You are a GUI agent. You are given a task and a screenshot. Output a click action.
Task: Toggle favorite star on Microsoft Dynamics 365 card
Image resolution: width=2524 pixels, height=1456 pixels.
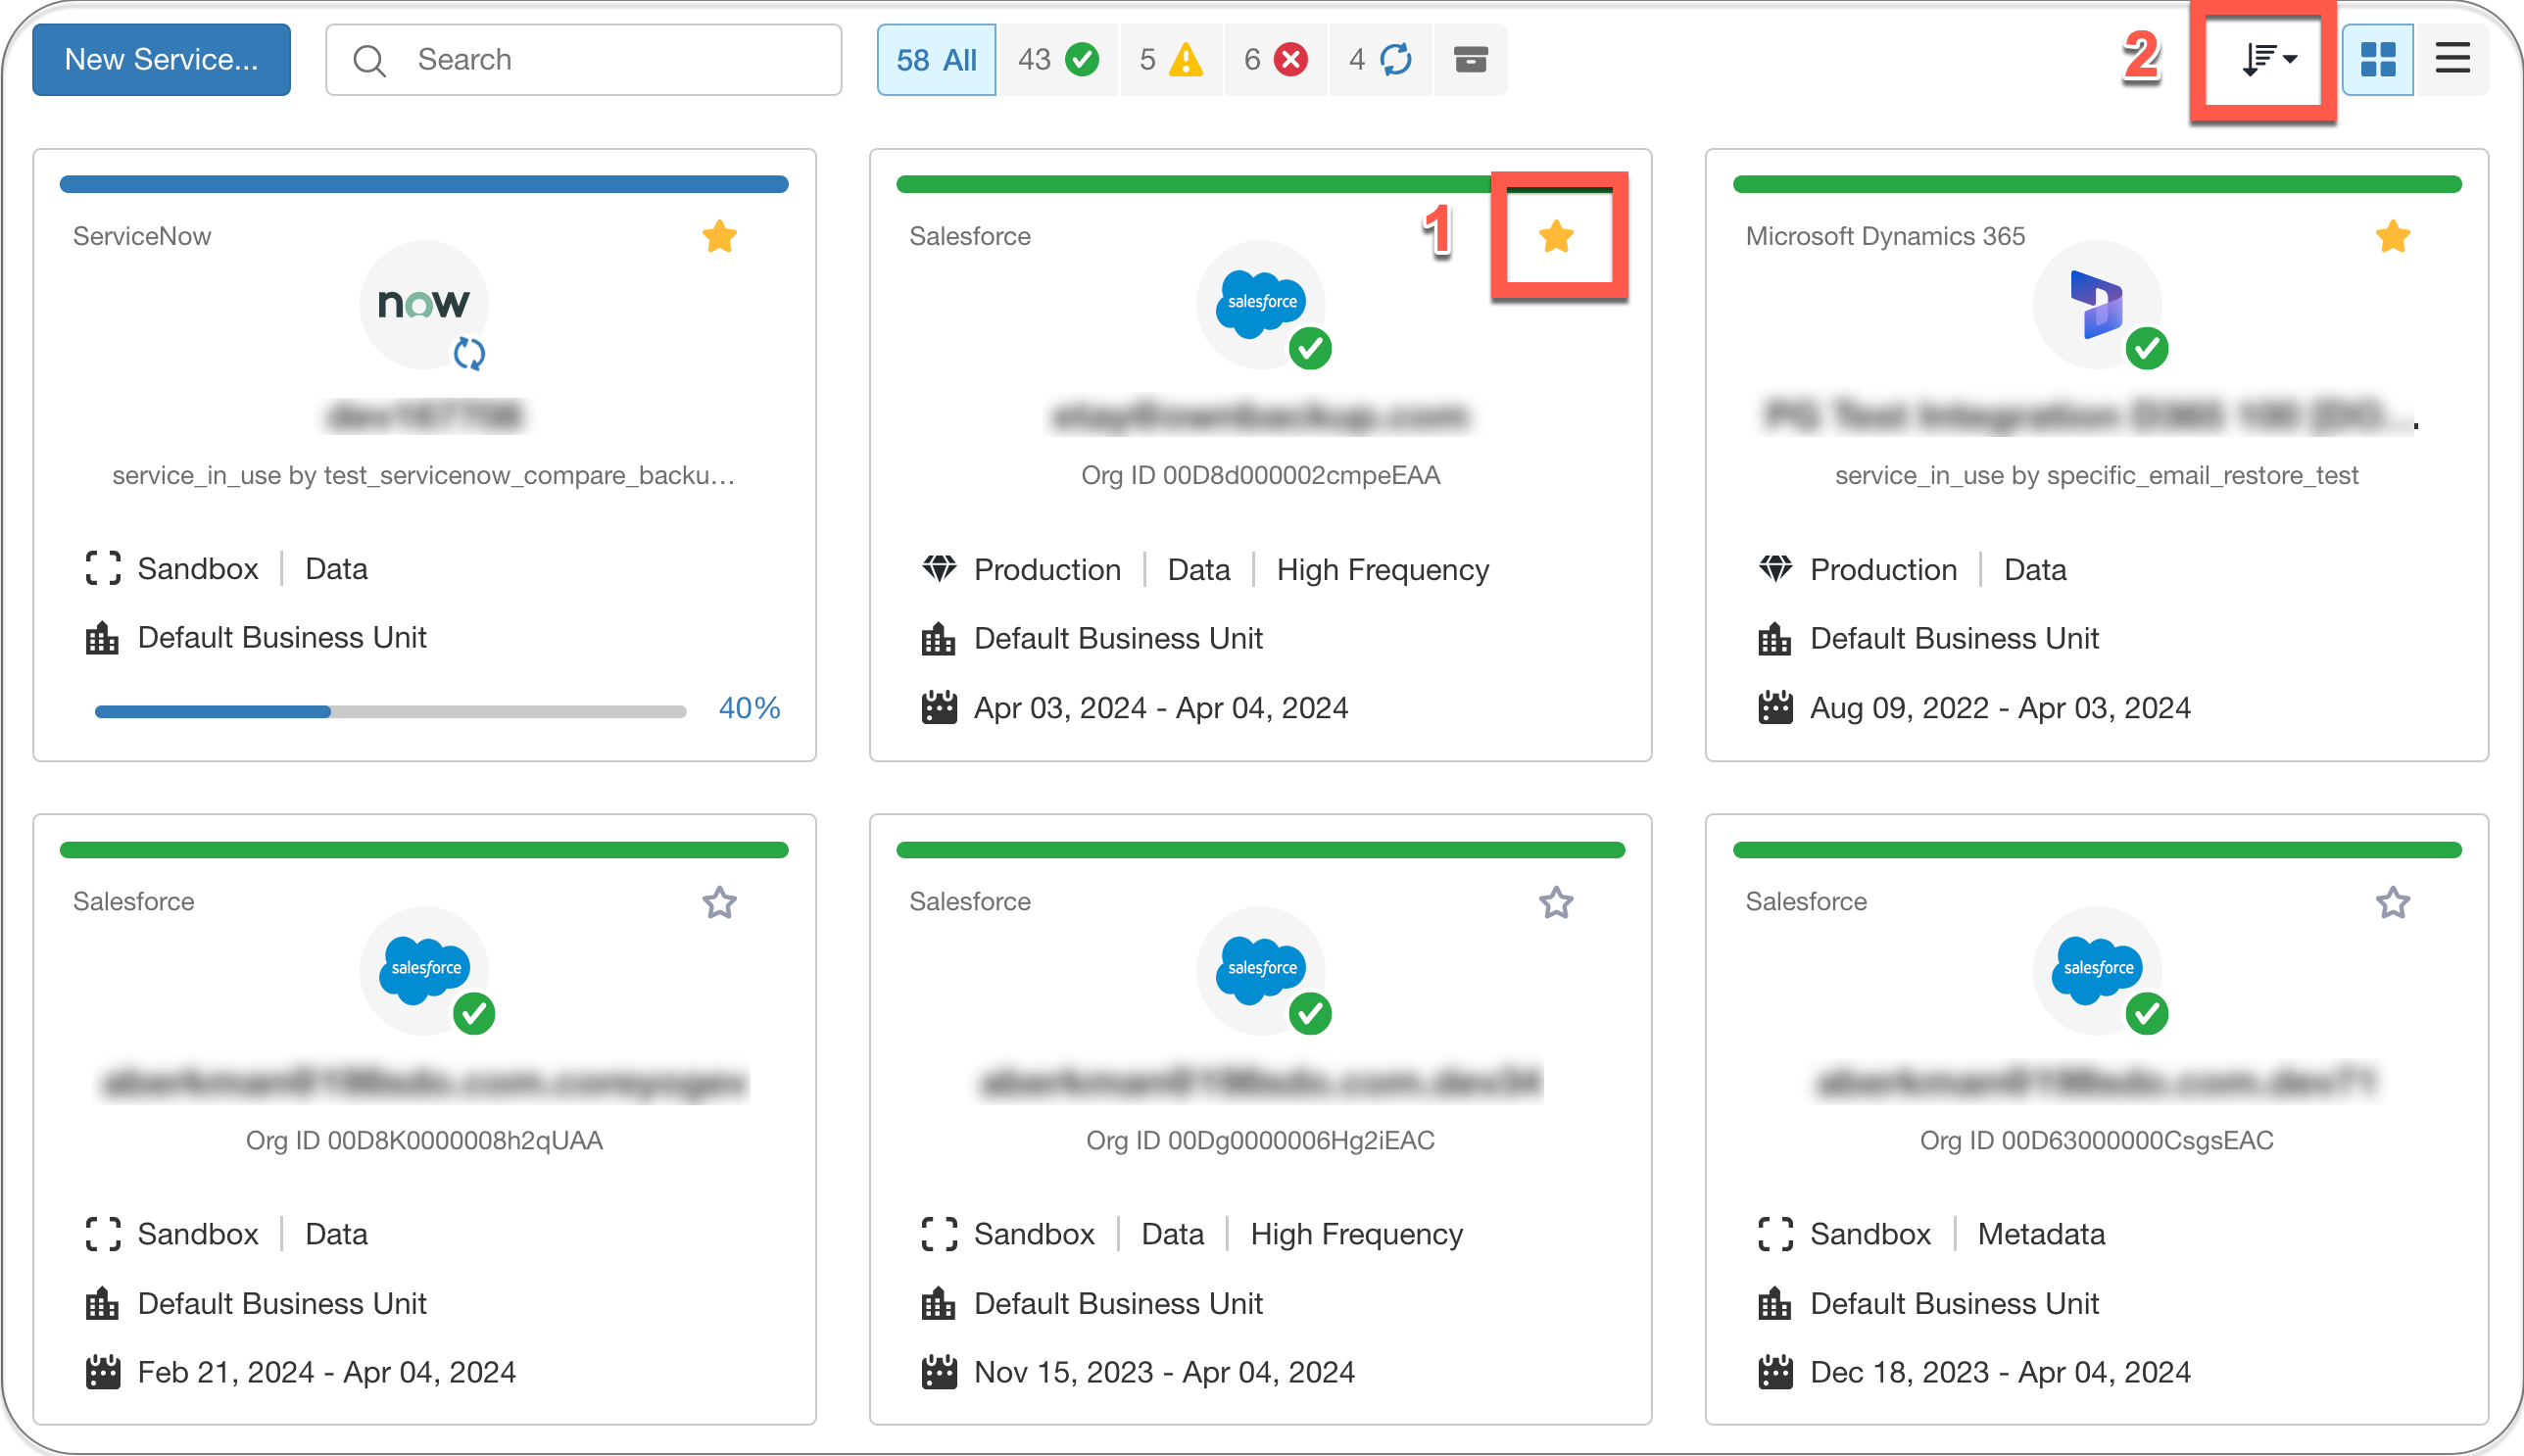coord(2392,237)
